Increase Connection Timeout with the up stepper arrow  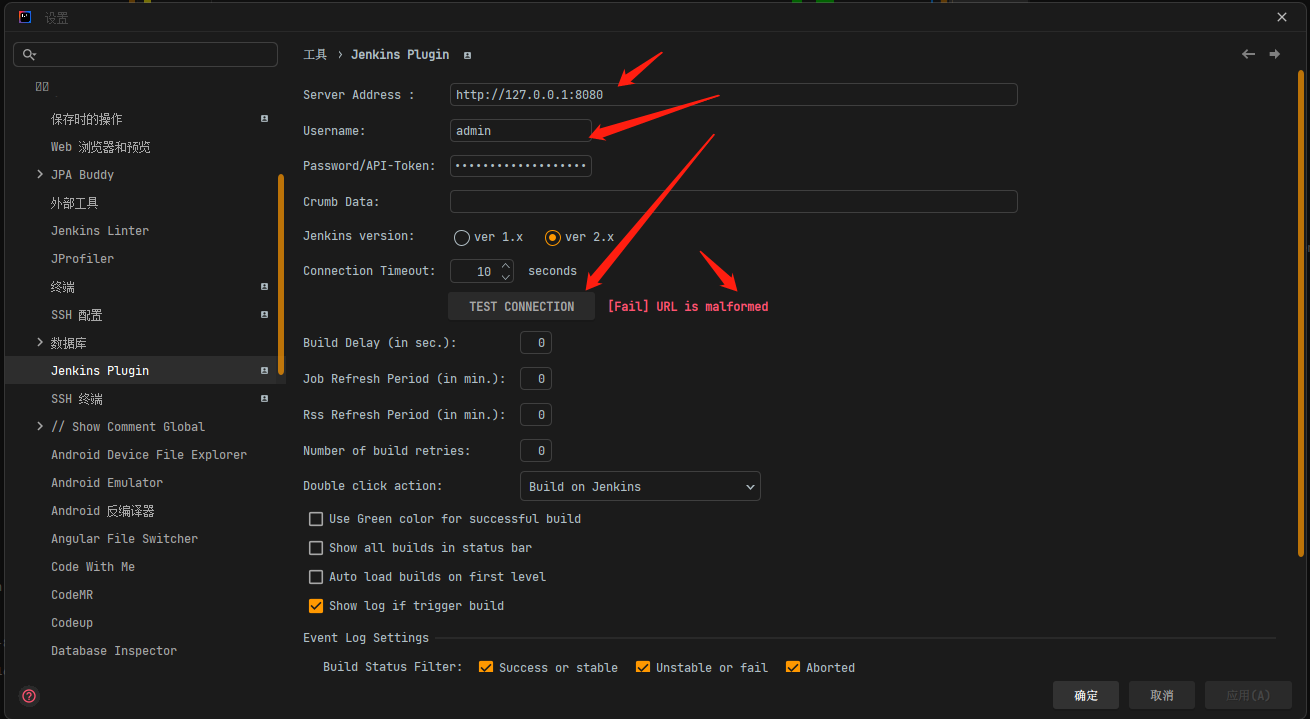coord(506,264)
